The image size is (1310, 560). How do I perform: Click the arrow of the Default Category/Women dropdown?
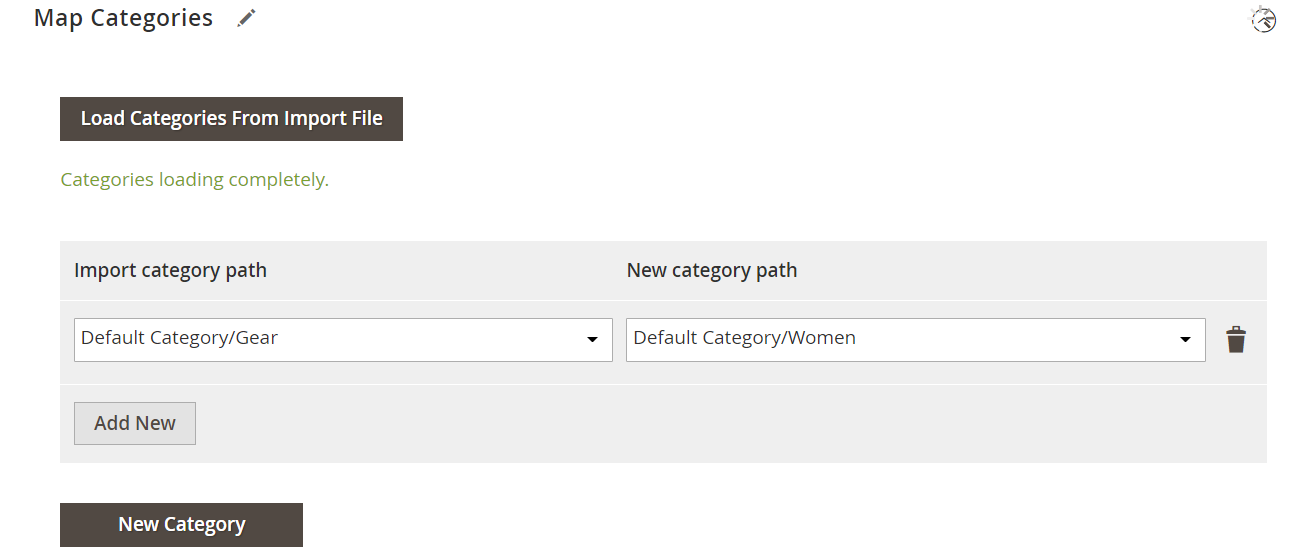click(1185, 340)
